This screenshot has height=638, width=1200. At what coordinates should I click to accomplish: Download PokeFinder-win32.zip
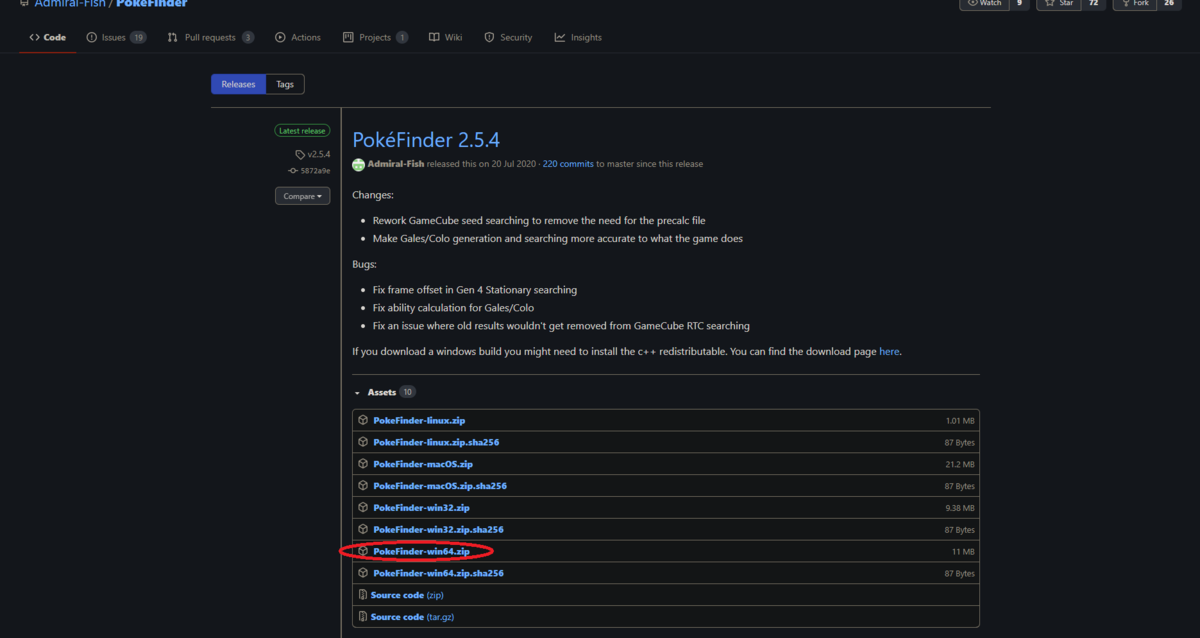tap(421, 508)
